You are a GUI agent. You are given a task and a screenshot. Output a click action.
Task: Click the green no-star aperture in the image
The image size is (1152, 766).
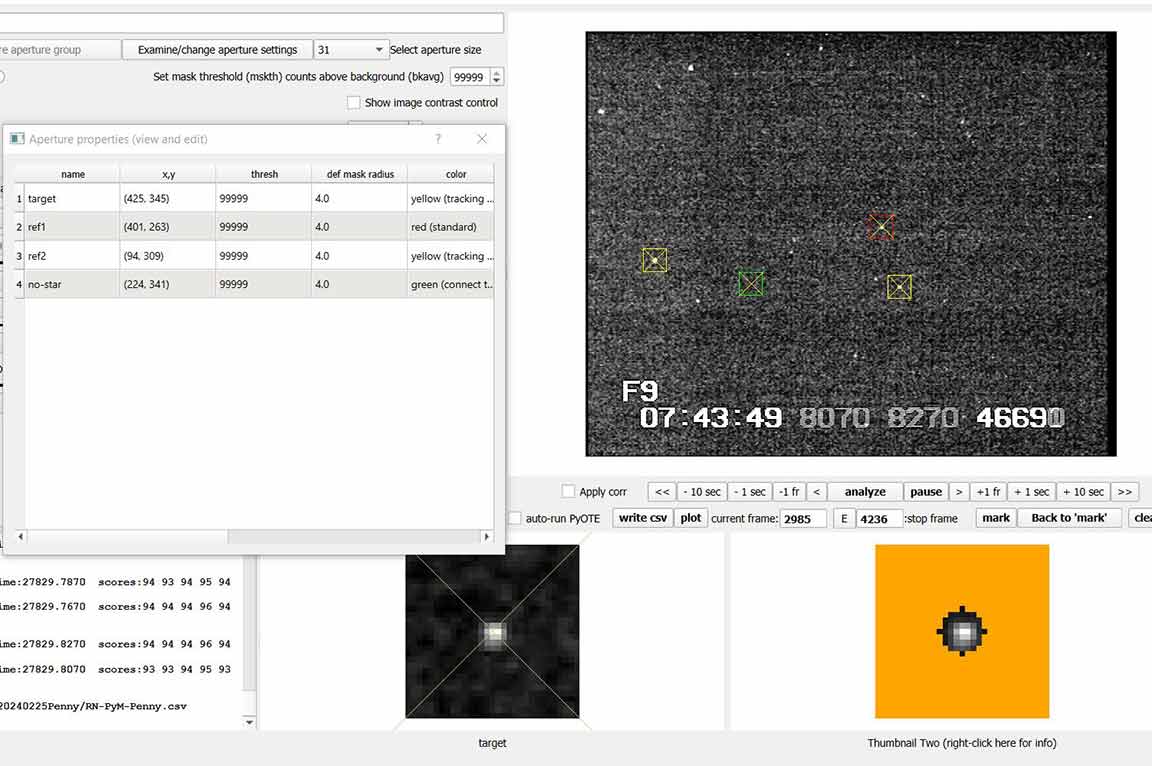[751, 283]
